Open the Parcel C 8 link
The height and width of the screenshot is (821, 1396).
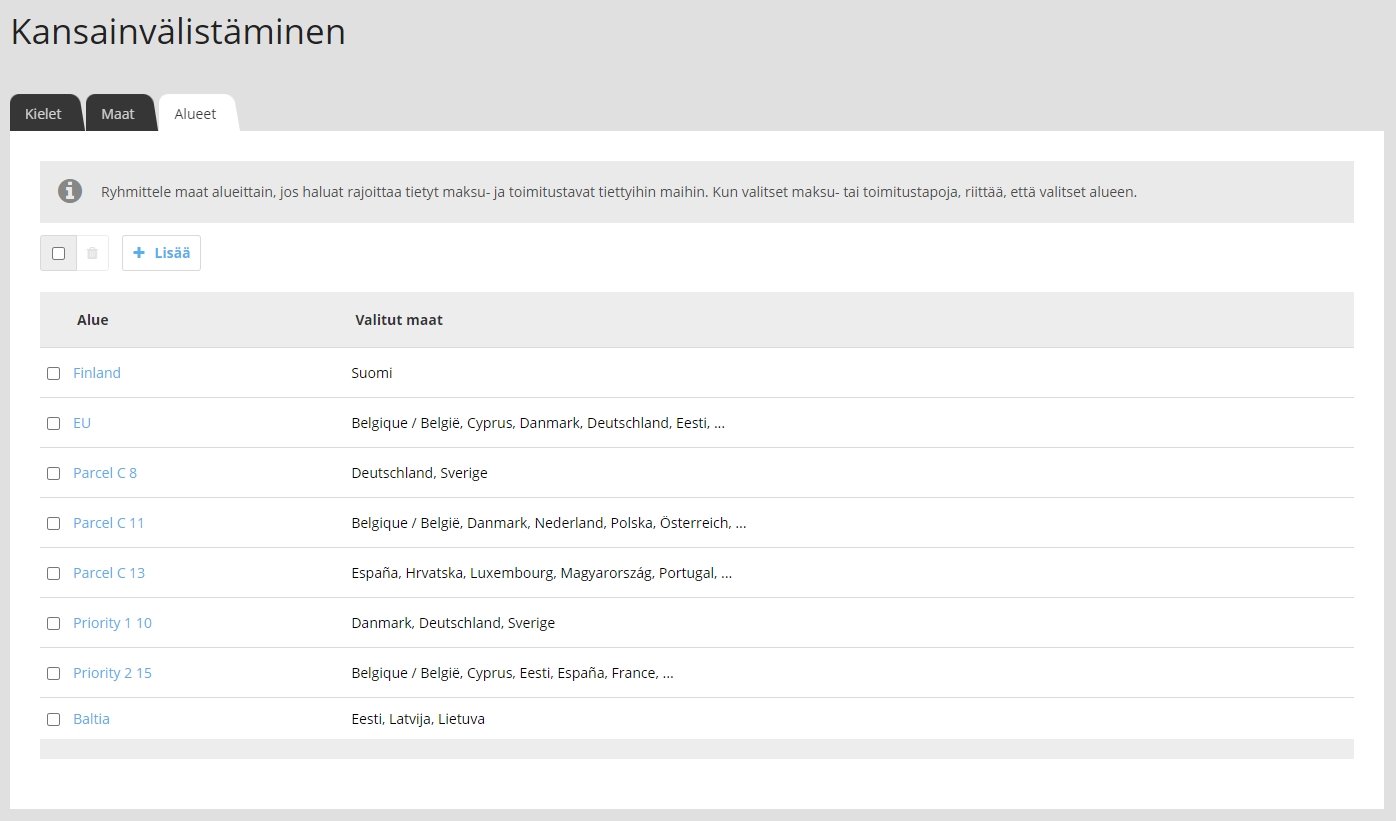tap(105, 473)
